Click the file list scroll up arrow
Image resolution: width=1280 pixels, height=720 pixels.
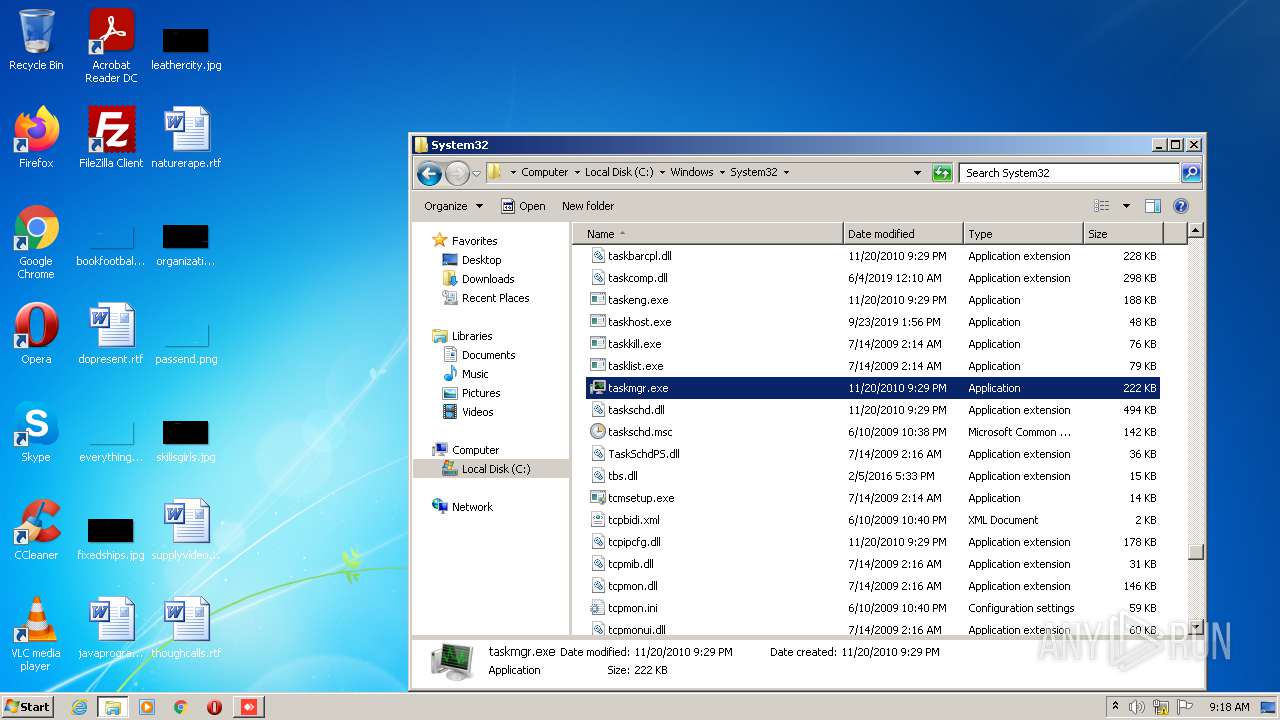(1195, 231)
